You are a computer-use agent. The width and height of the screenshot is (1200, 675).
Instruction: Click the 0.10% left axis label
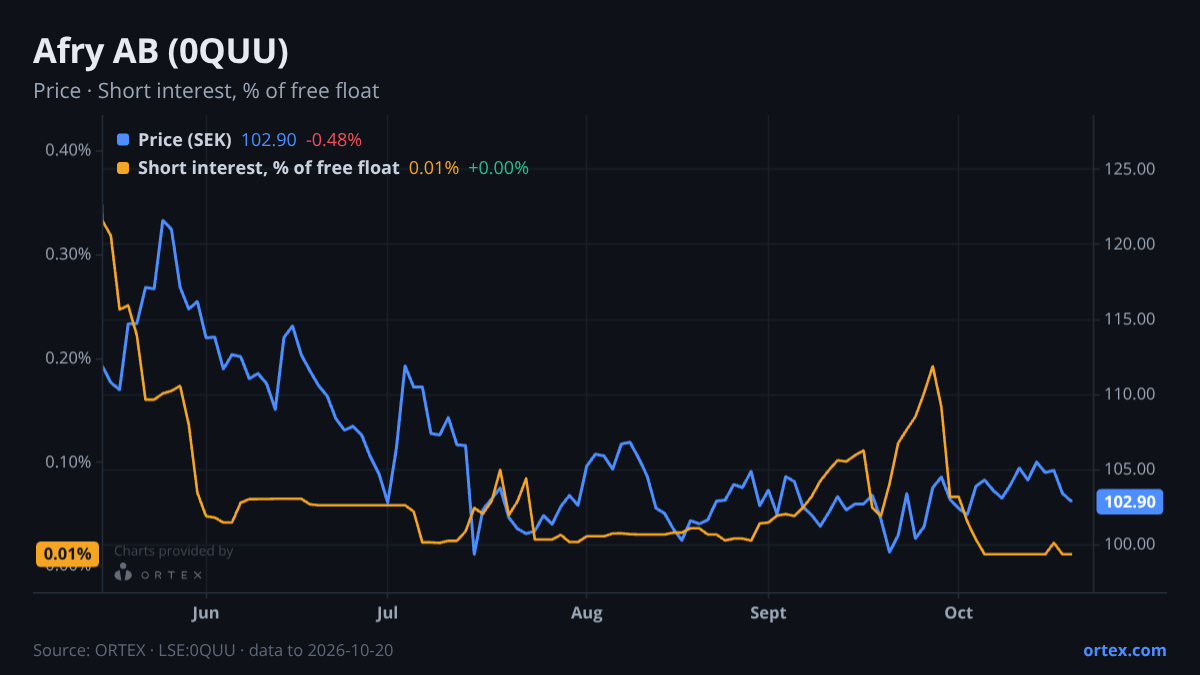[68, 462]
